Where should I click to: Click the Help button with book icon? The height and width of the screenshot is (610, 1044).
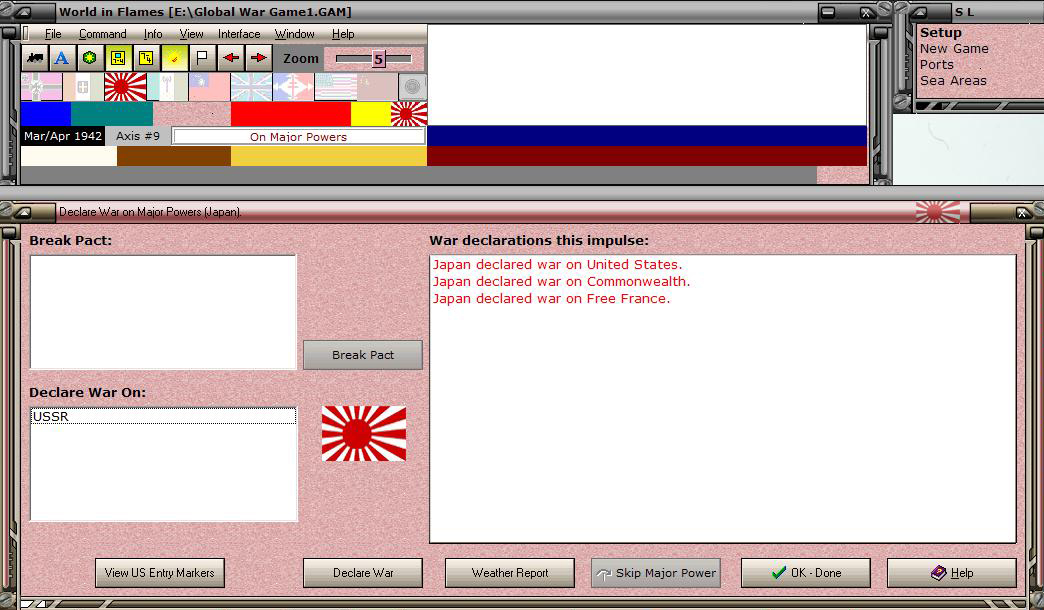[x=952, y=573]
